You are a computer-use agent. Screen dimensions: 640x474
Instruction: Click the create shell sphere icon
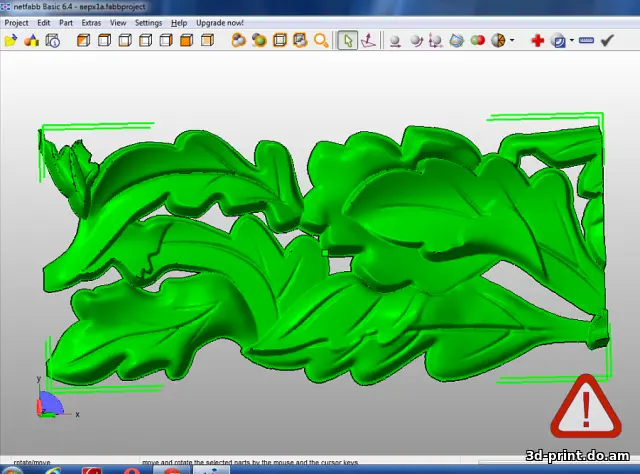coord(498,40)
